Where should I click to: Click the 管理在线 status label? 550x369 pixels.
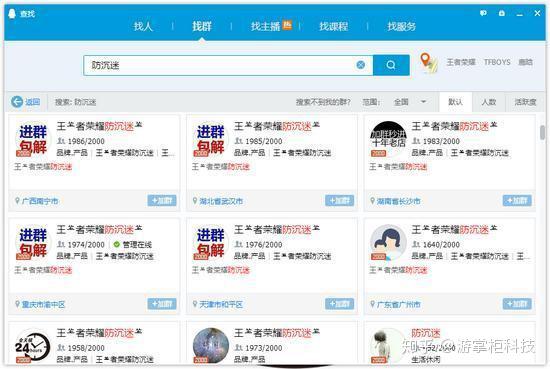pyautogui.click(x=137, y=244)
